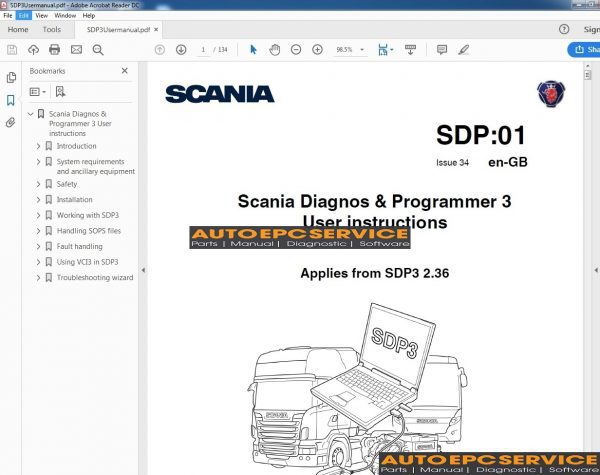
Task: Expand the Introduction bookmark
Action: click(x=38, y=146)
